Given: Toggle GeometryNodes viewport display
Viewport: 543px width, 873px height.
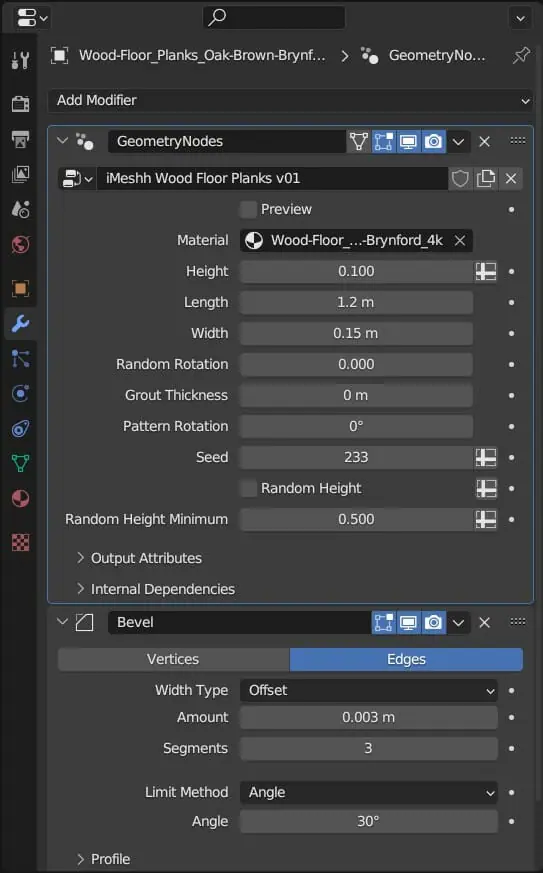Looking at the screenshot, I should point(408,141).
